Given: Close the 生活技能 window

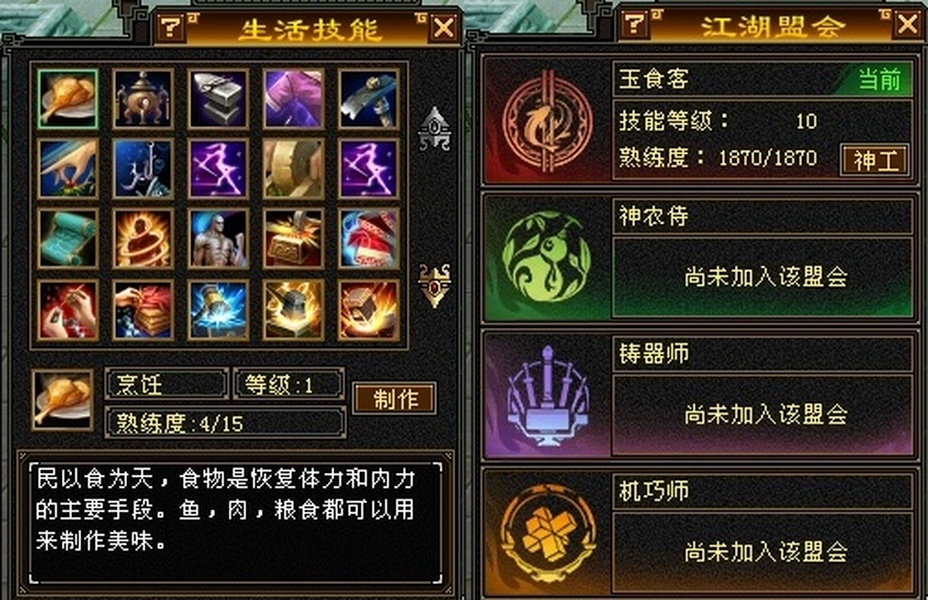Looking at the screenshot, I should [444, 27].
